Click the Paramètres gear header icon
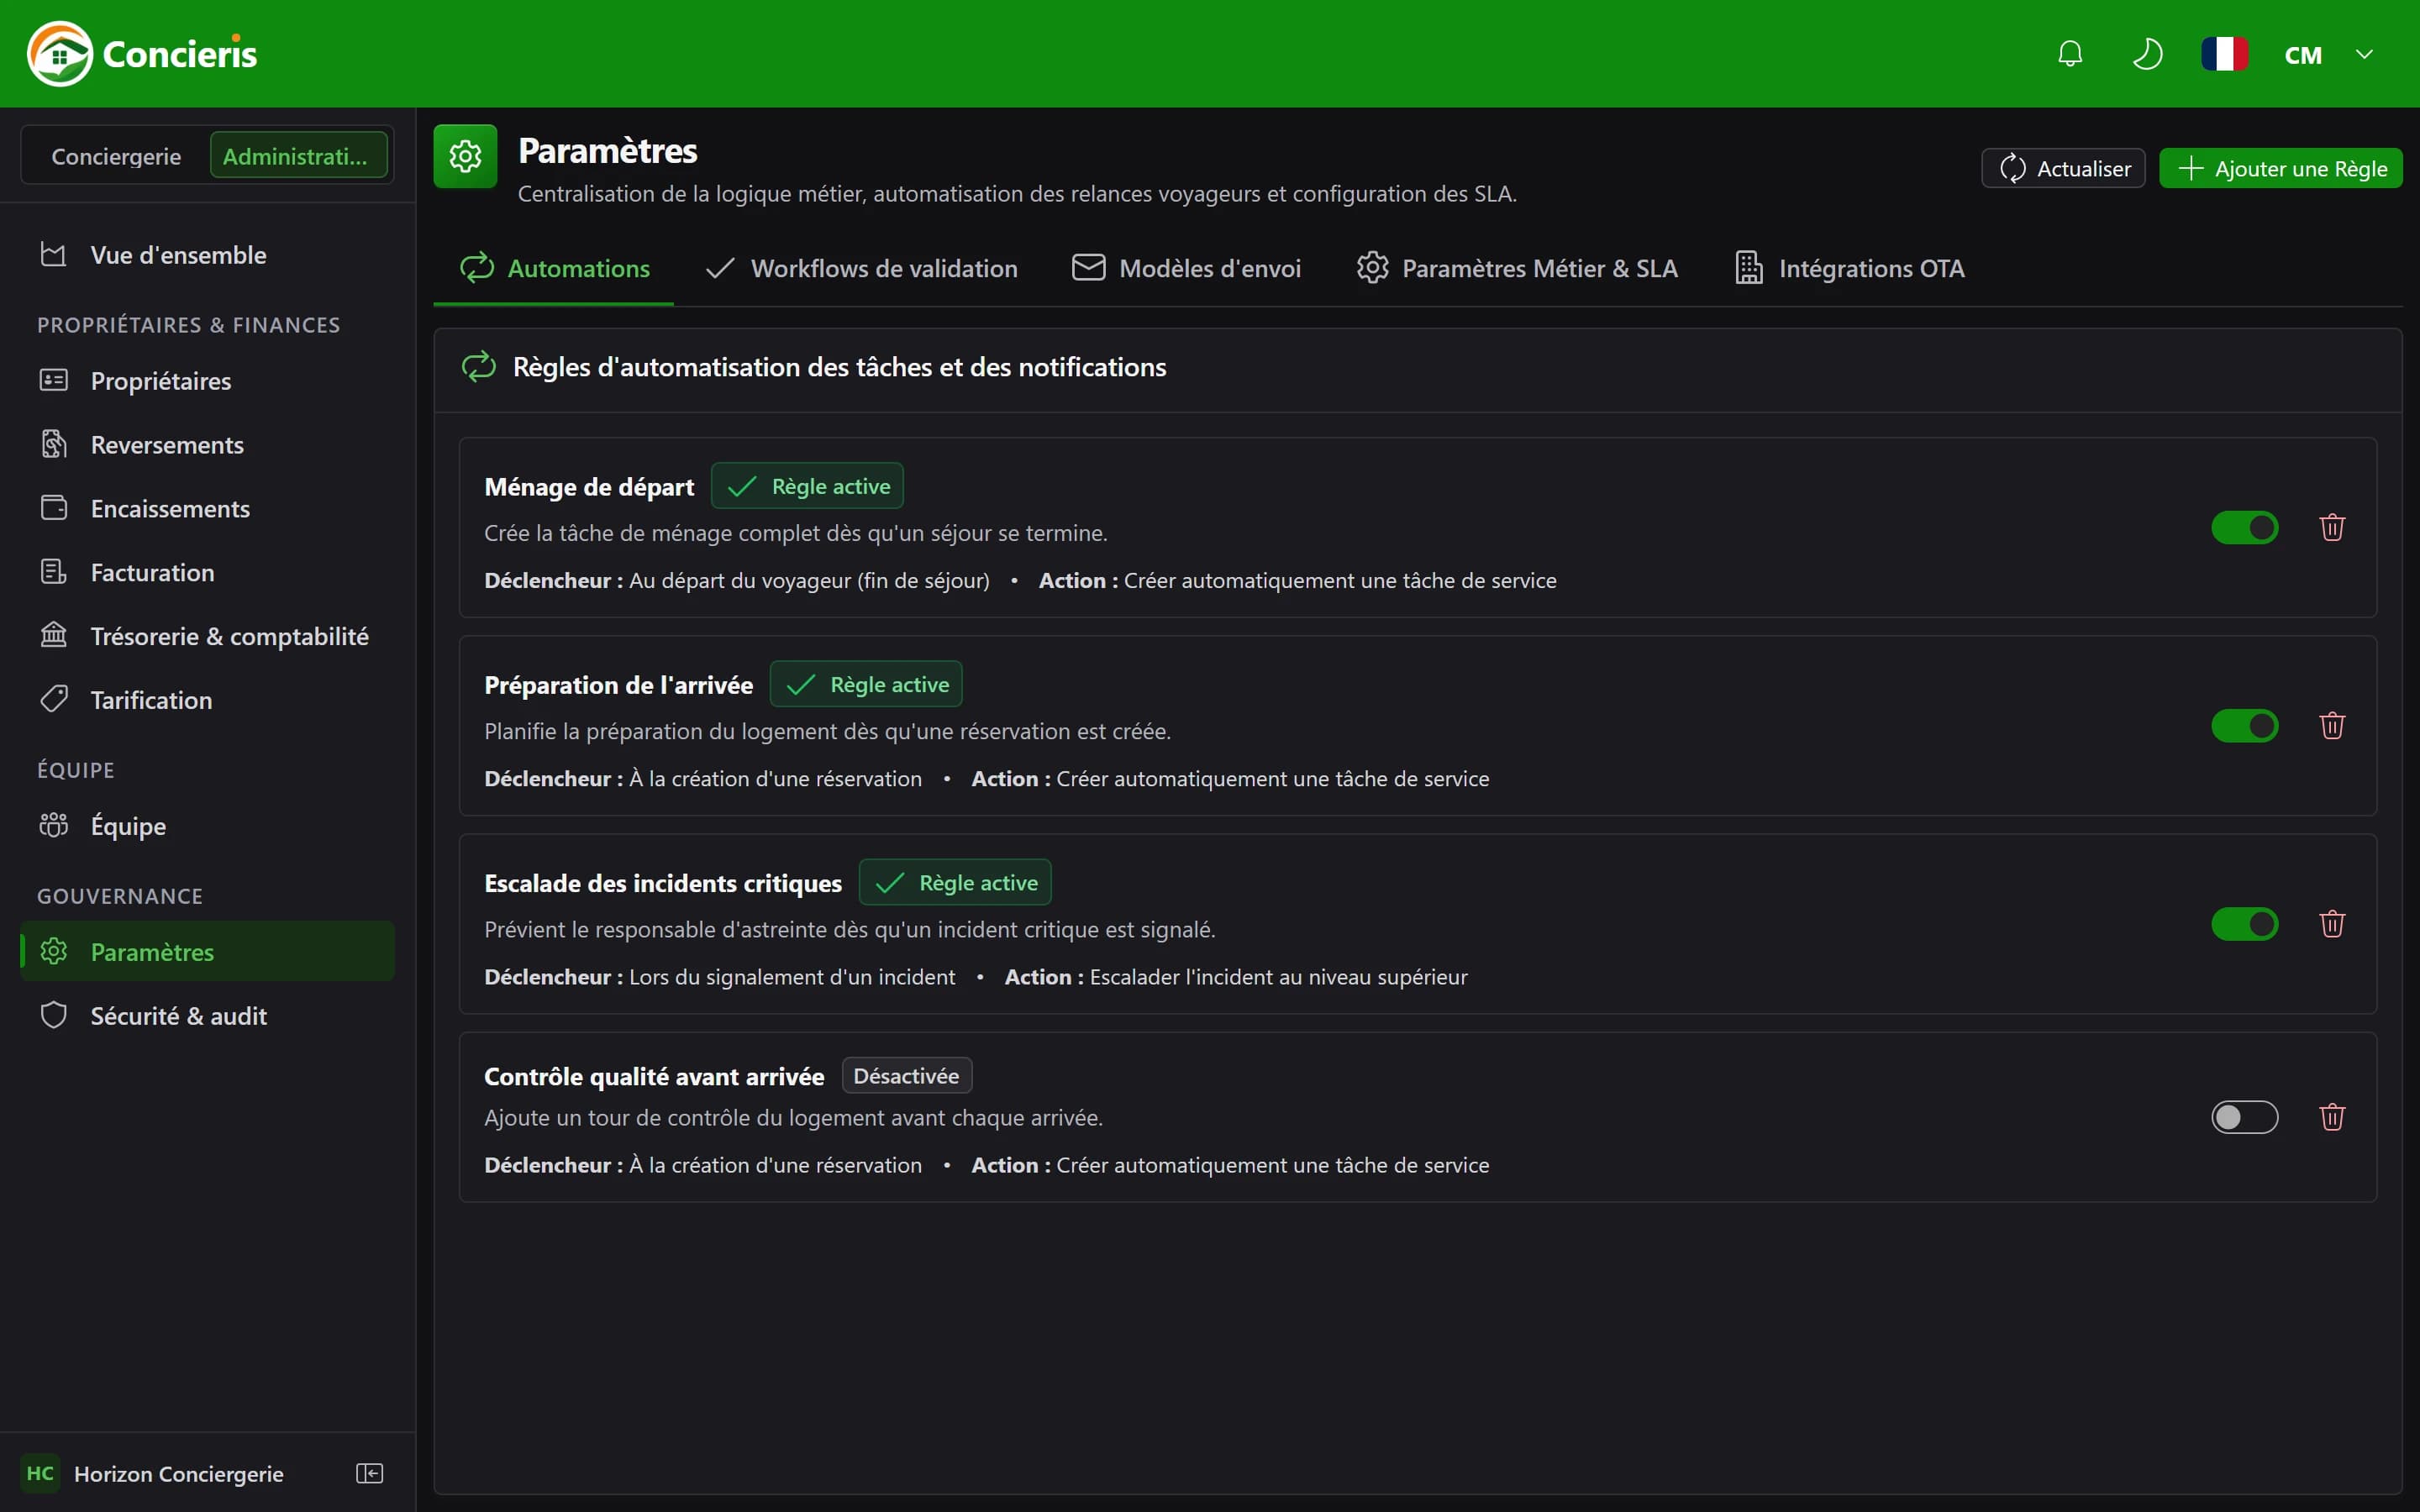This screenshot has width=2420, height=1512. point(465,156)
